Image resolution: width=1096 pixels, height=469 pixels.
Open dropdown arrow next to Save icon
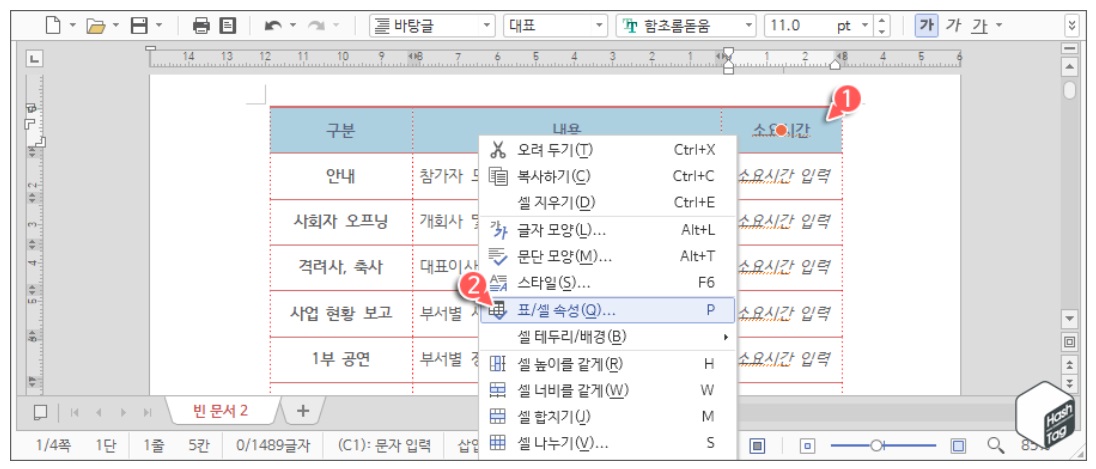coord(159,26)
